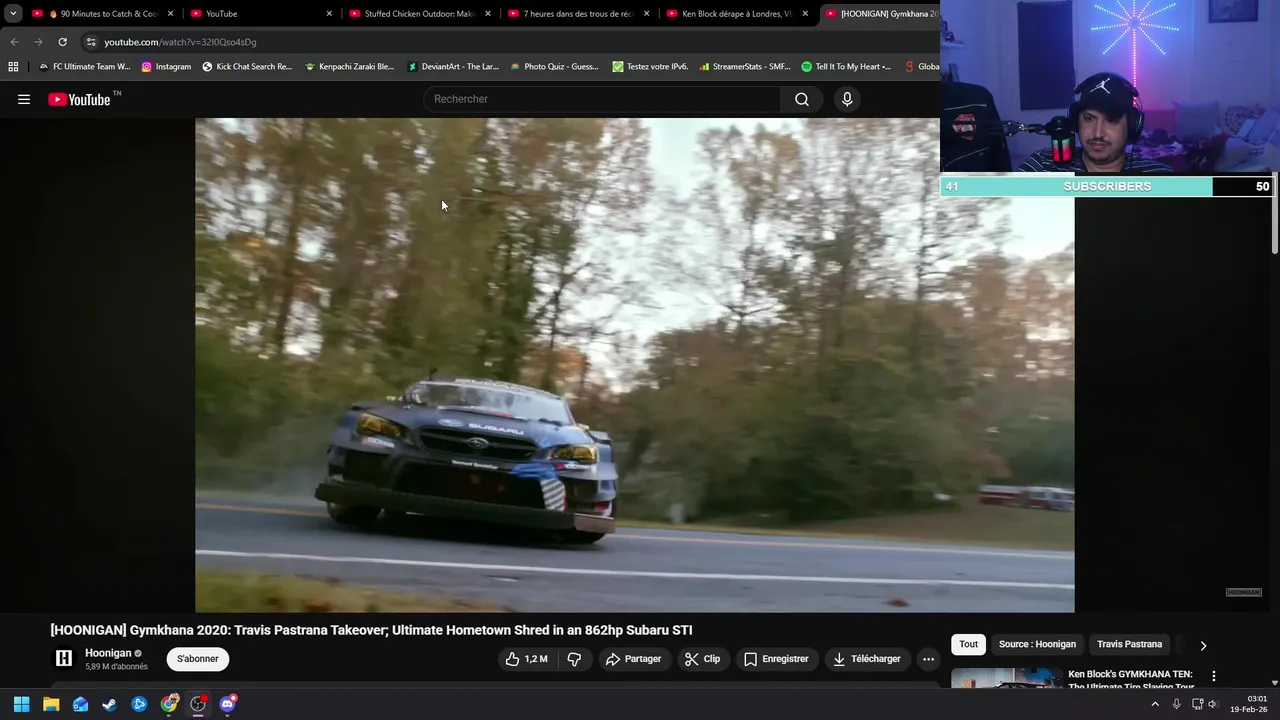Screen dimensions: 1280x720
Task: Open volume control in the system tray
Action: (x=1213, y=704)
